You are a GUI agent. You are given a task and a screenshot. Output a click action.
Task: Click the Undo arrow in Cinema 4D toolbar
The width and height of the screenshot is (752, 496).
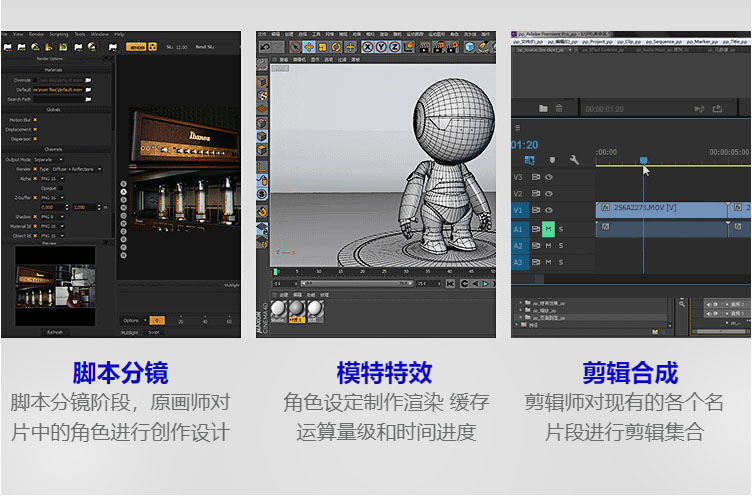(265, 47)
